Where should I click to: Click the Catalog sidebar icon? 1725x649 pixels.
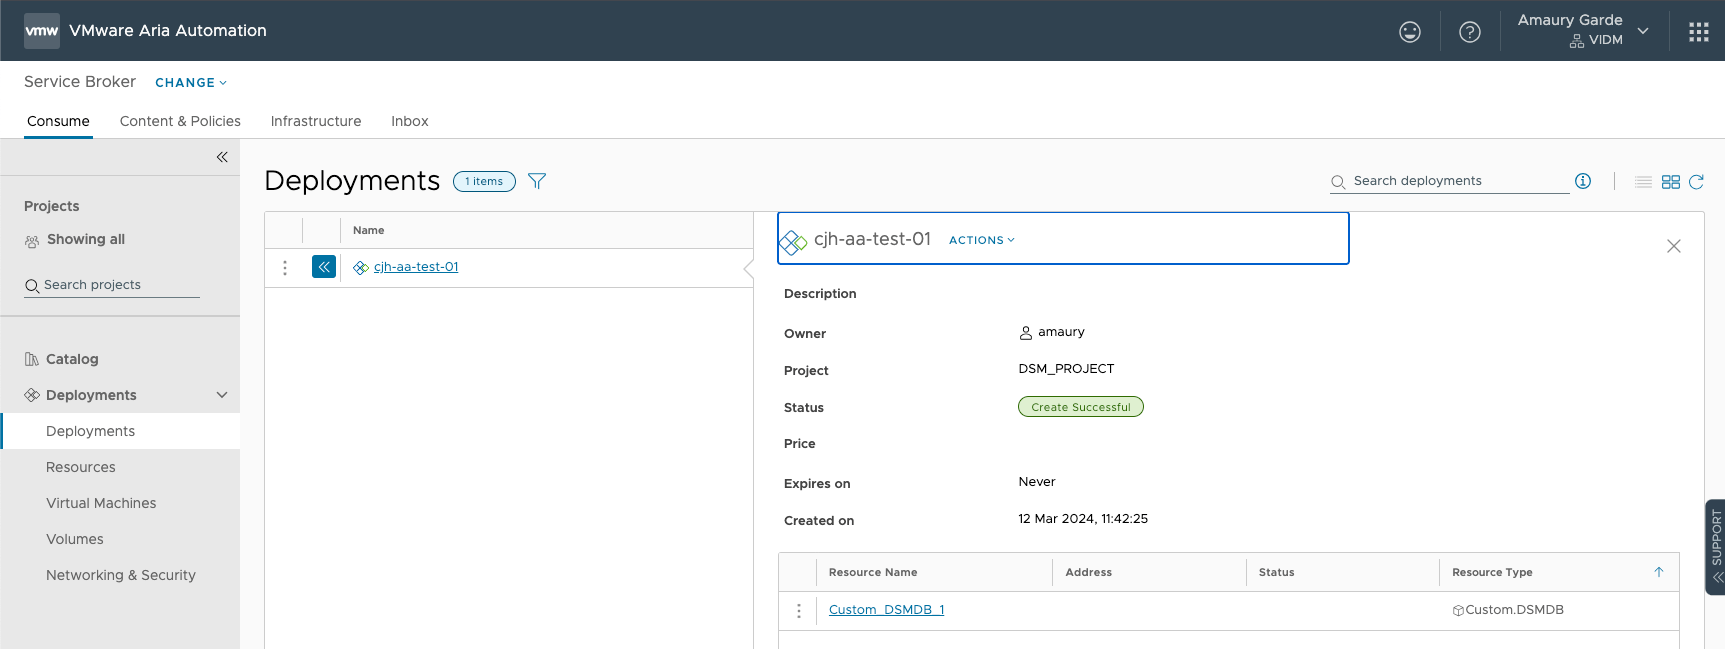click(x=32, y=359)
